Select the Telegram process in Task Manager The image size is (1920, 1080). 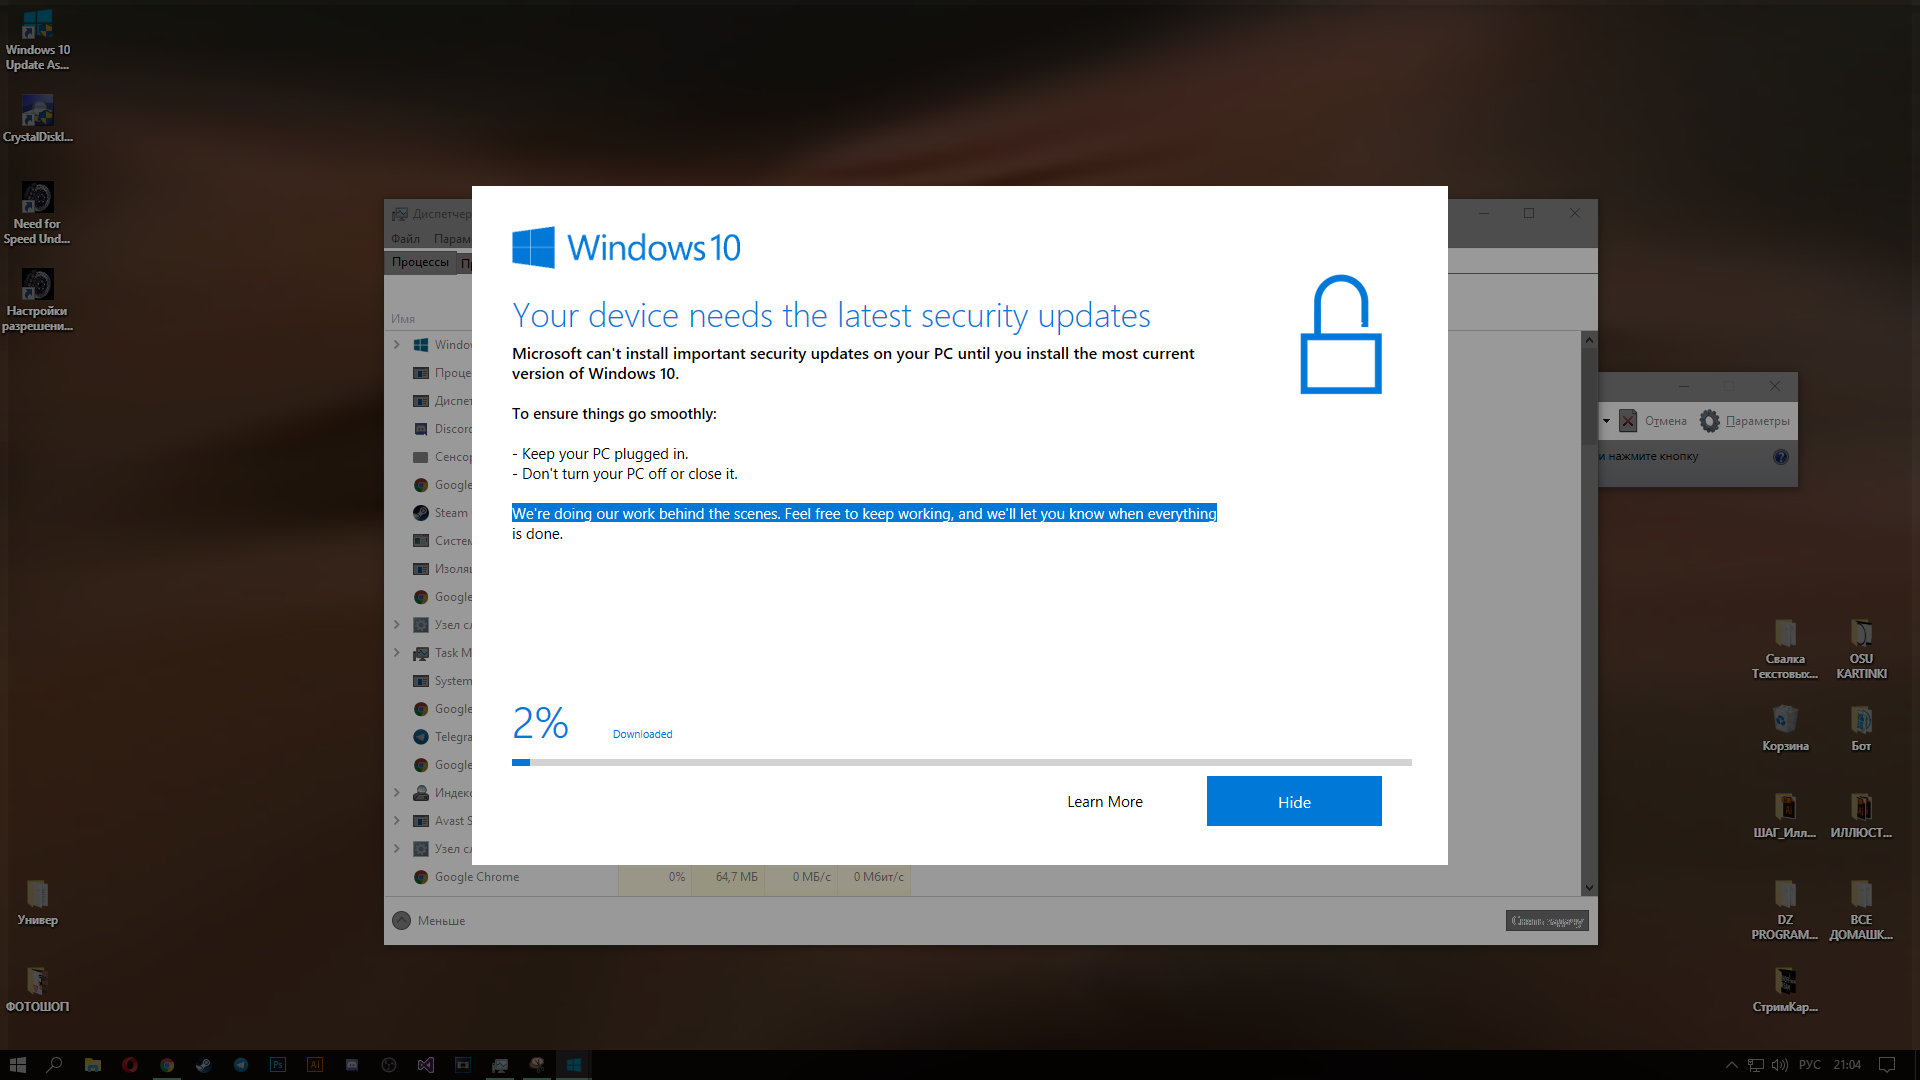pos(443,737)
